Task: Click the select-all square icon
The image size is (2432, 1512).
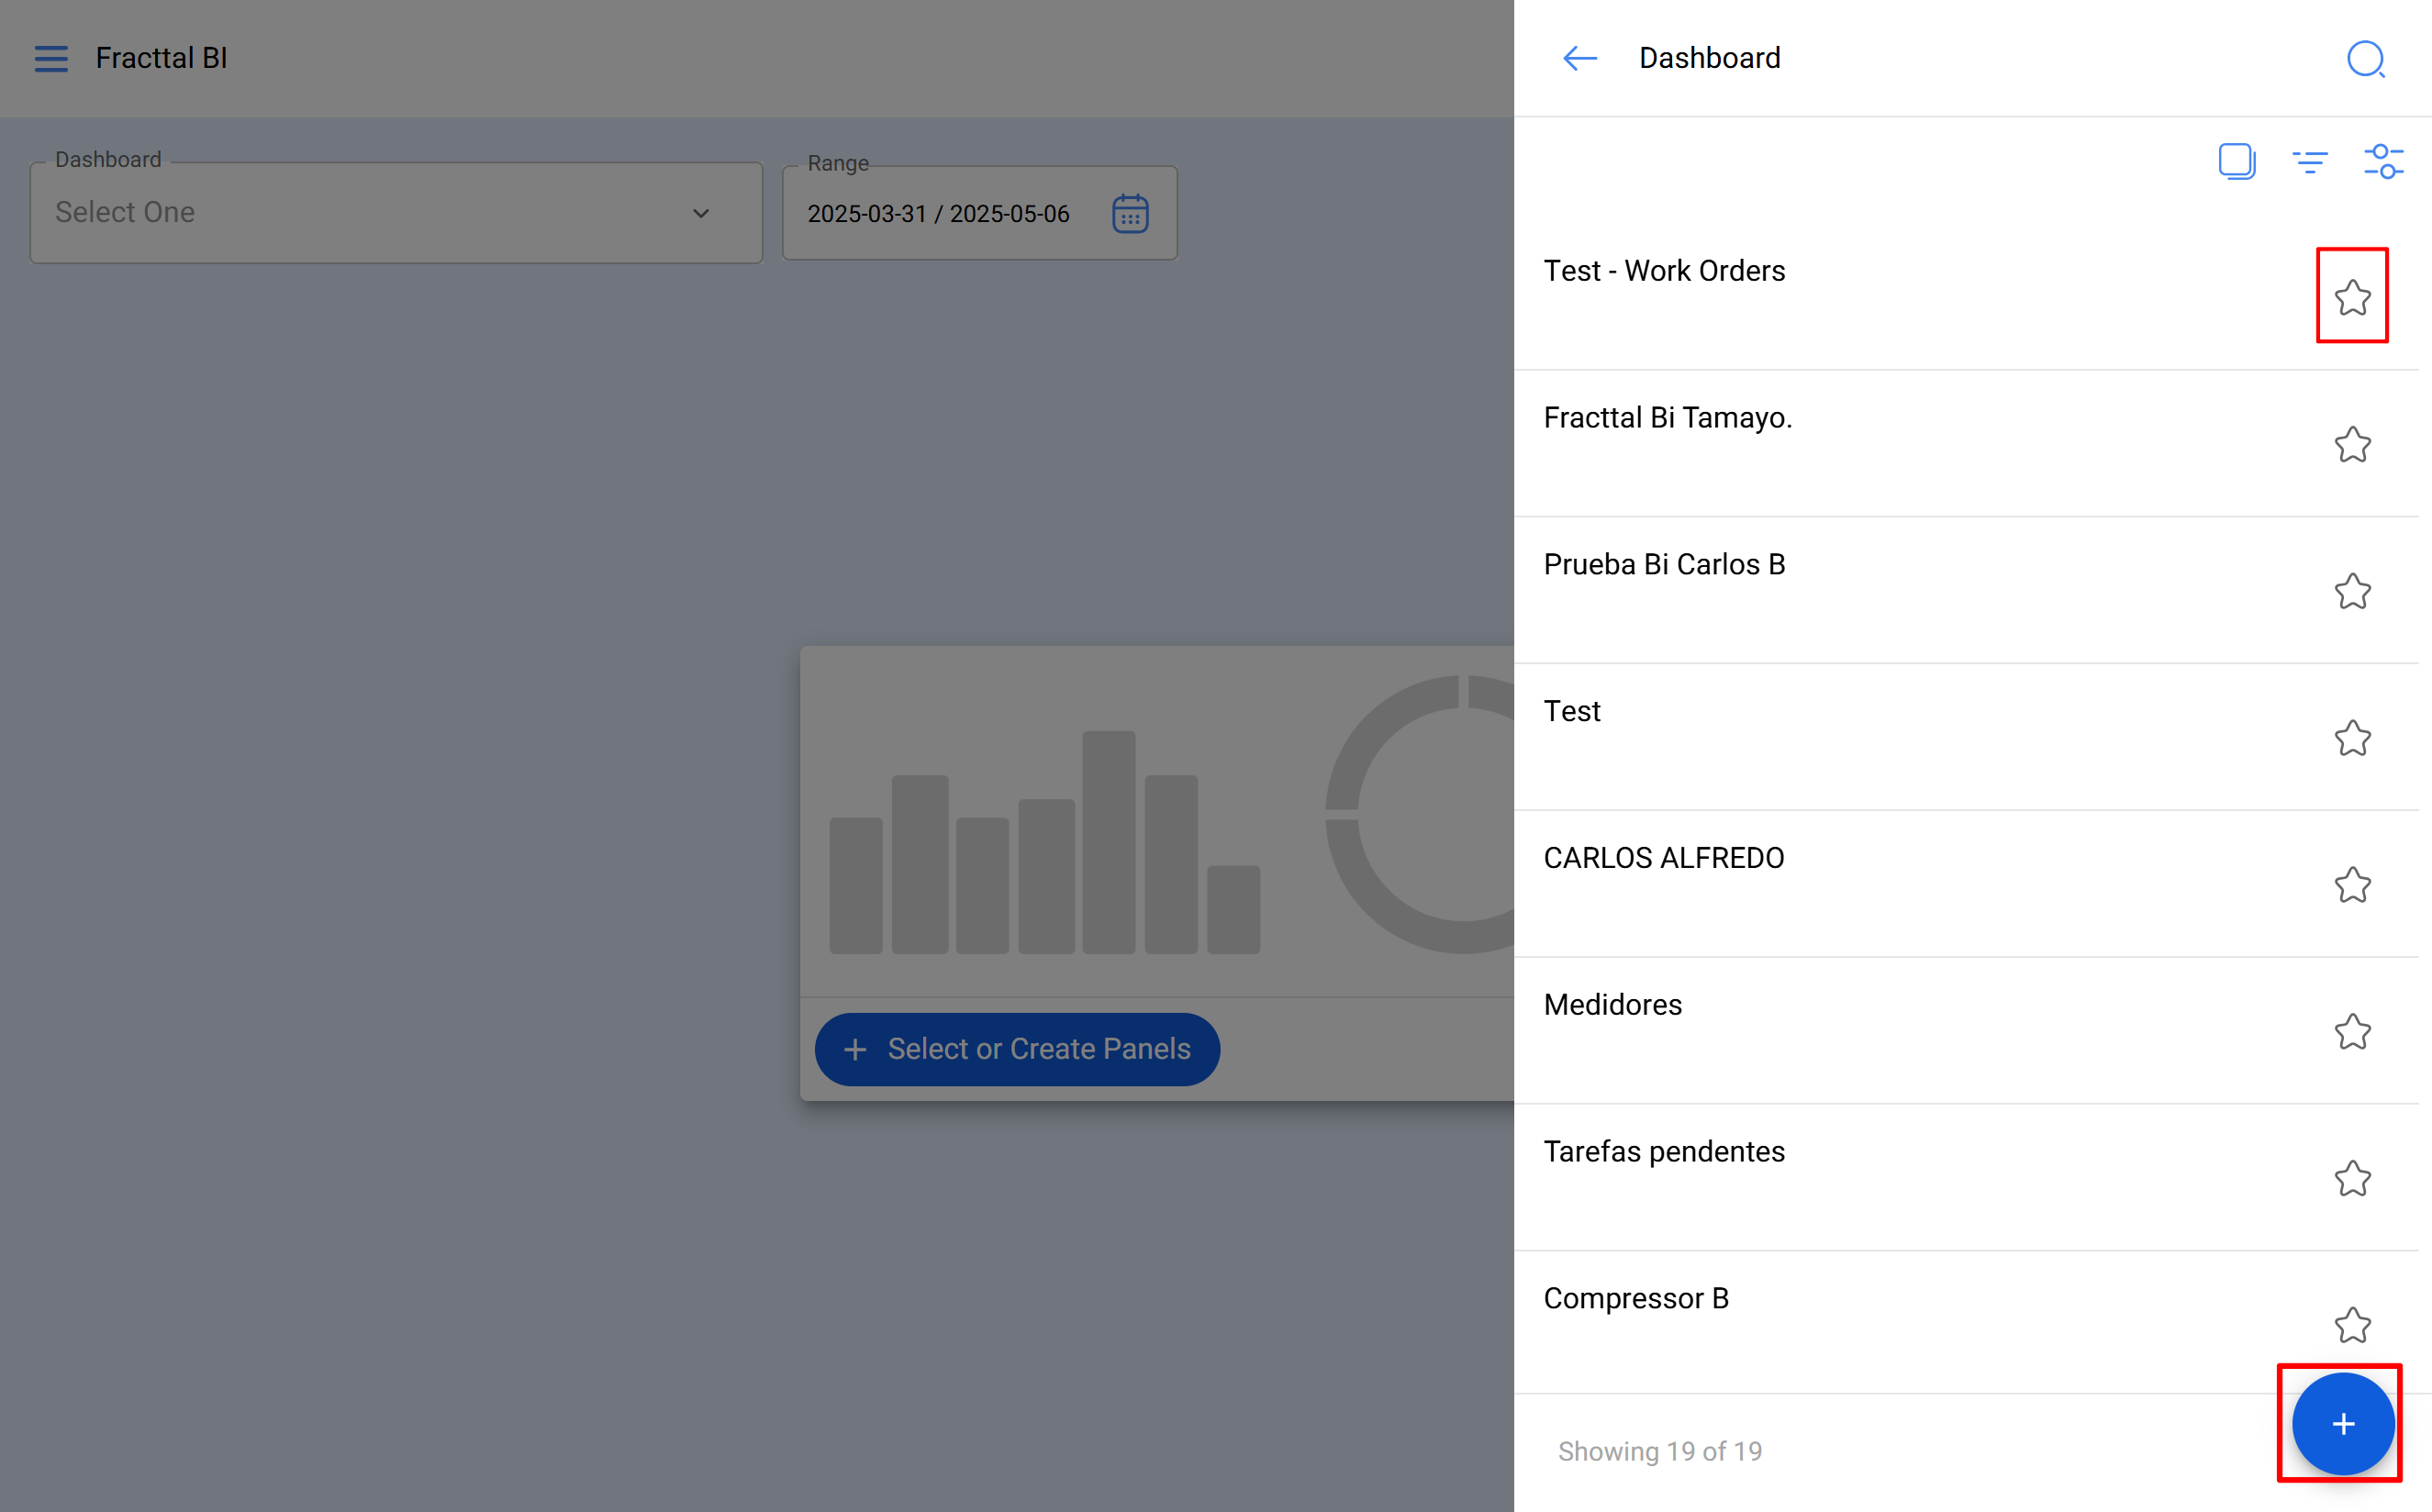Action: tap(2237, 161)
